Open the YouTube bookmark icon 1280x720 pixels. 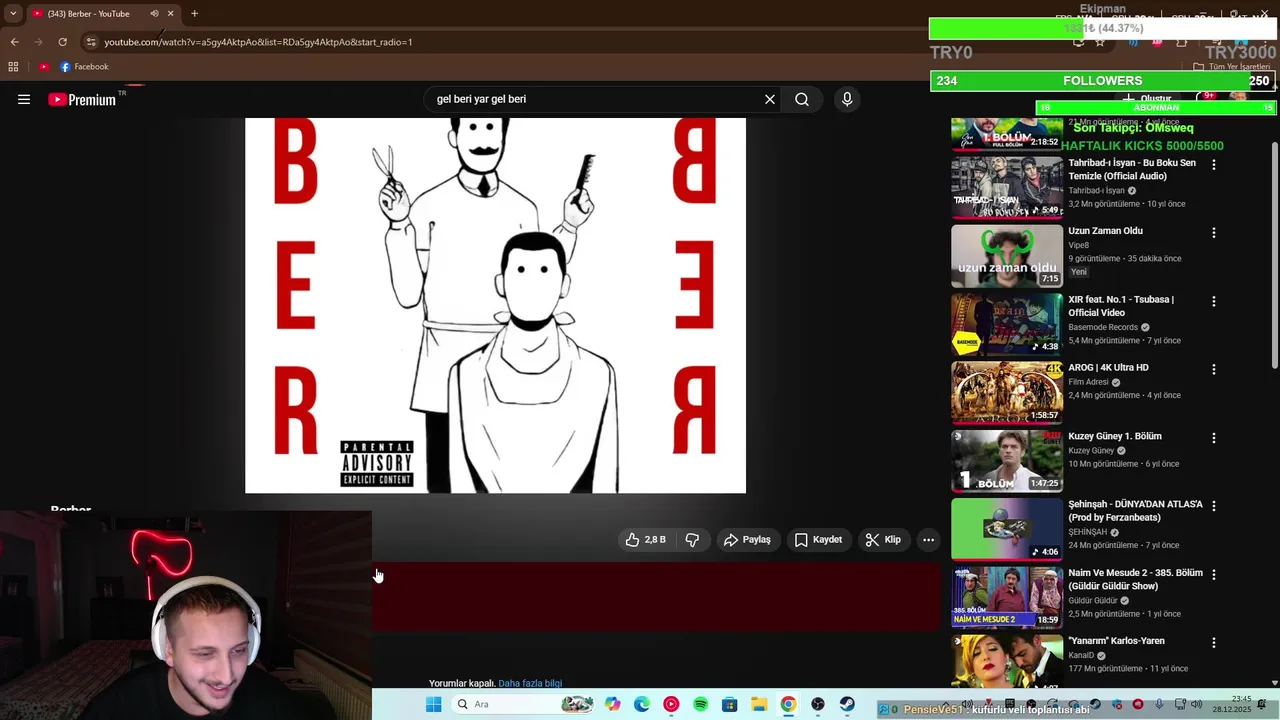point(44,67)
